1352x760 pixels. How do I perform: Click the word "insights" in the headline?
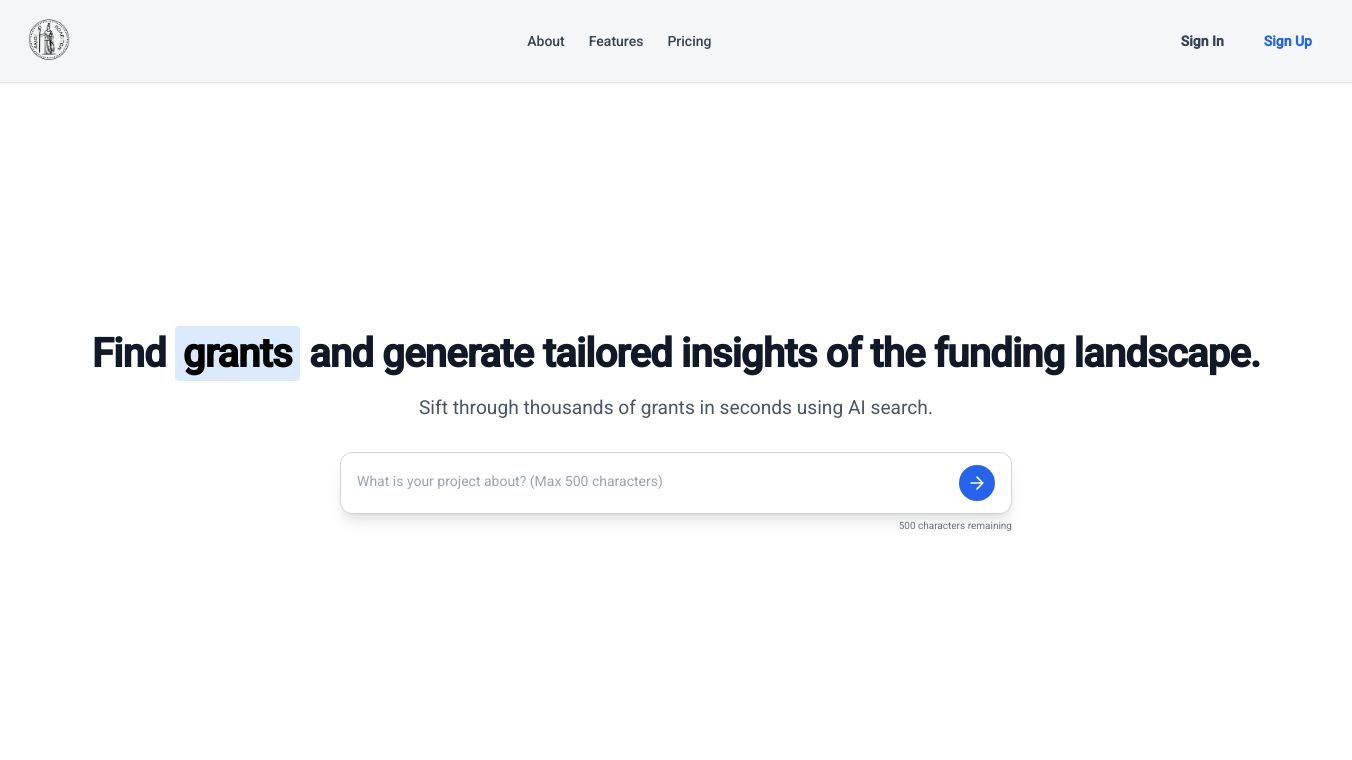(749, 353)
